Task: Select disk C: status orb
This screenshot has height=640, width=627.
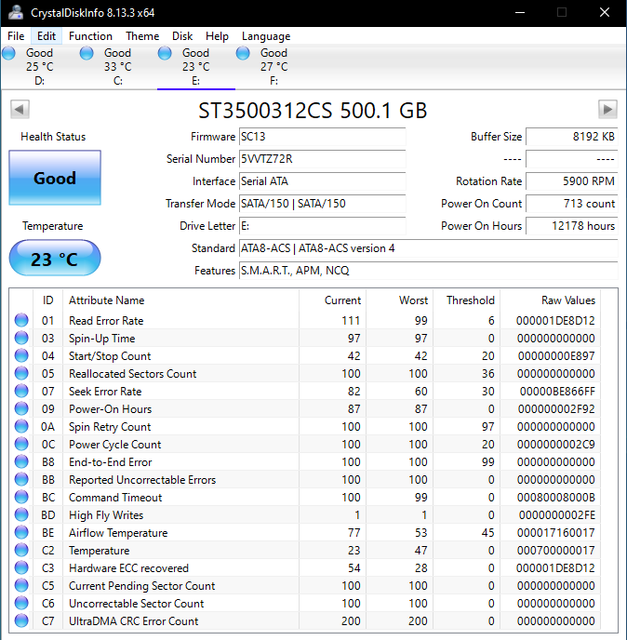Action: 87,53
